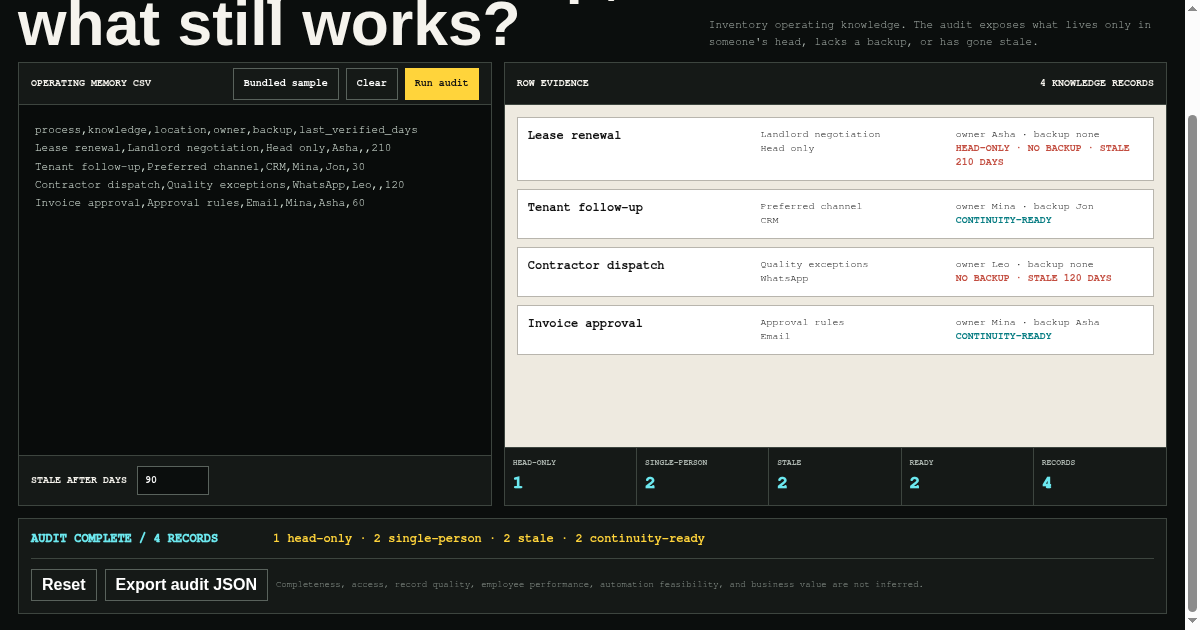Focus the Stale After Days input

173,480
